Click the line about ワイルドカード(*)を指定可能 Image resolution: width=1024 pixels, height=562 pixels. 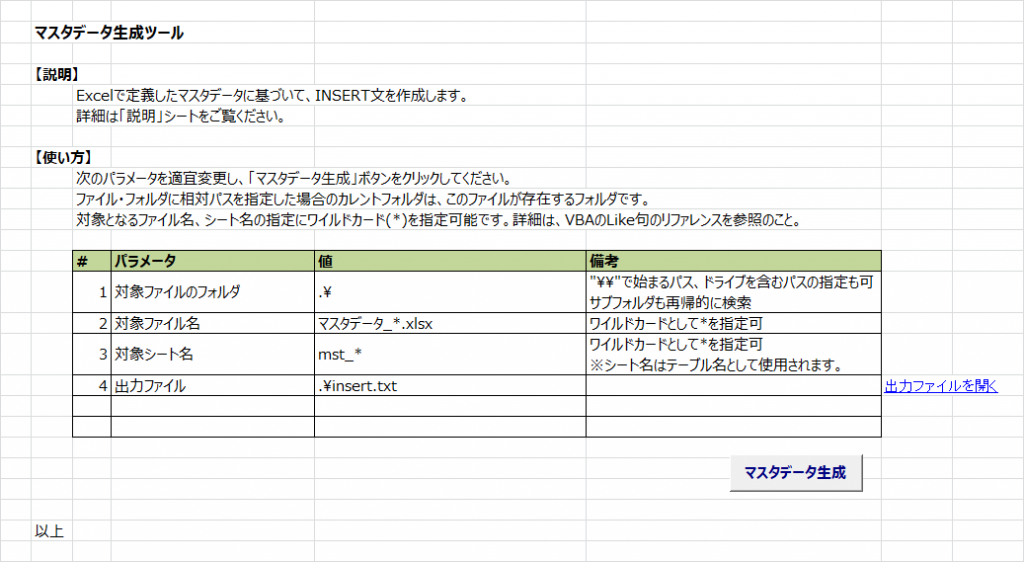[439, 220]
